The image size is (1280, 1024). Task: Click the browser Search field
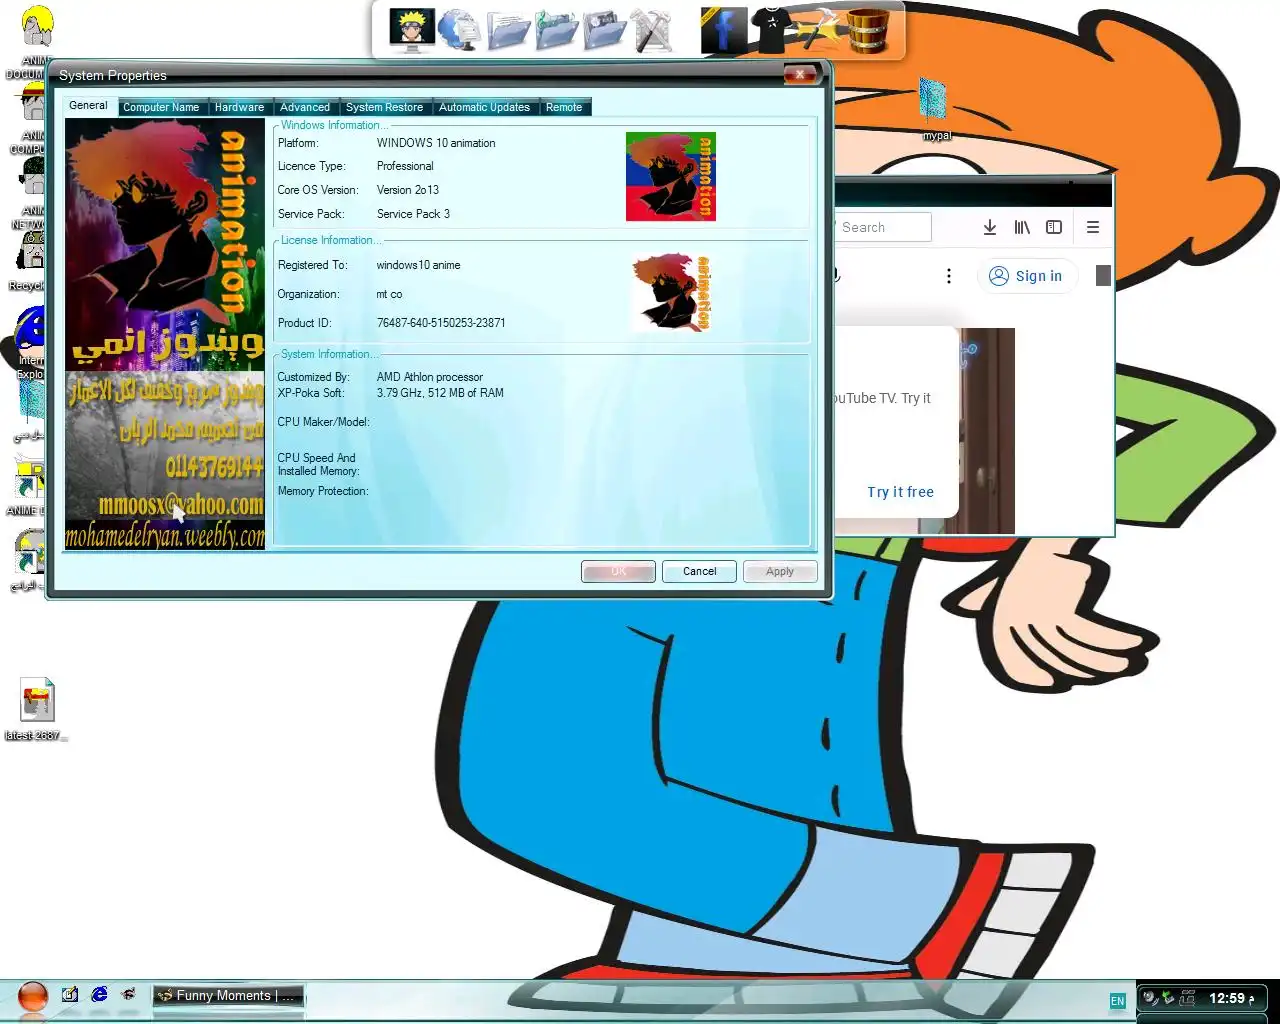[x=882, y=227]
